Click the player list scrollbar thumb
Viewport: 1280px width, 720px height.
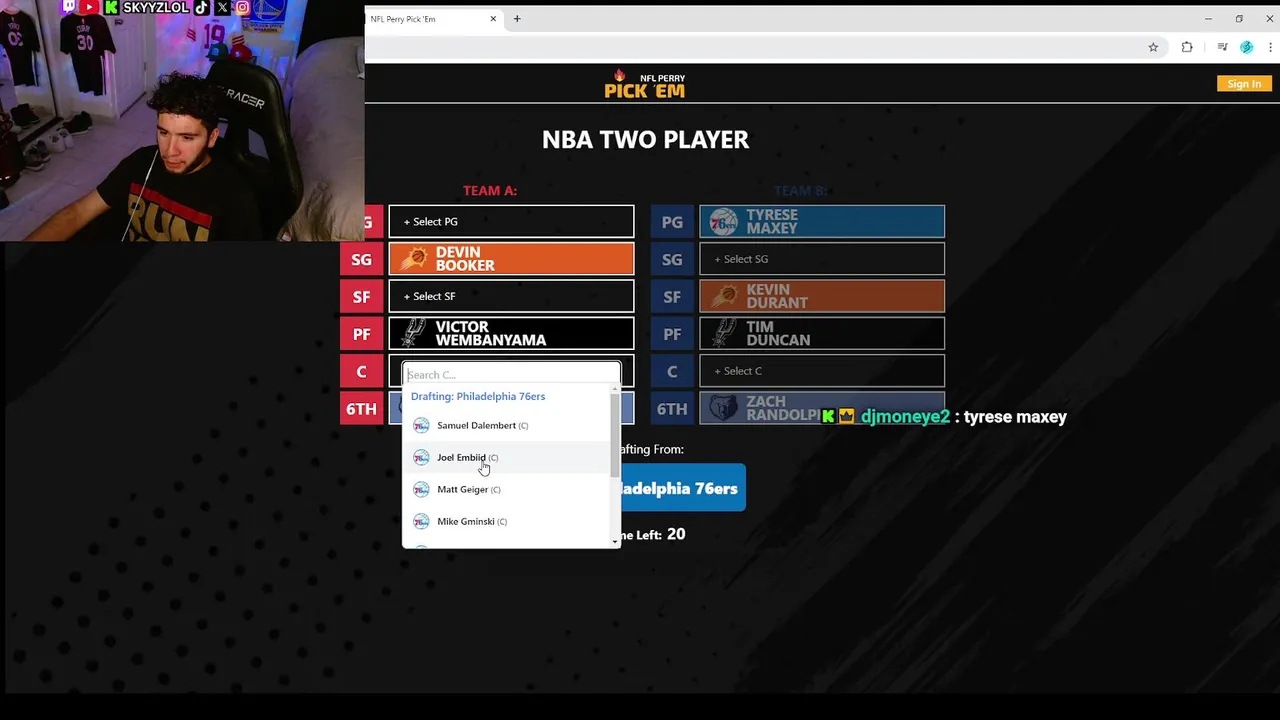[x=615, y=434]
